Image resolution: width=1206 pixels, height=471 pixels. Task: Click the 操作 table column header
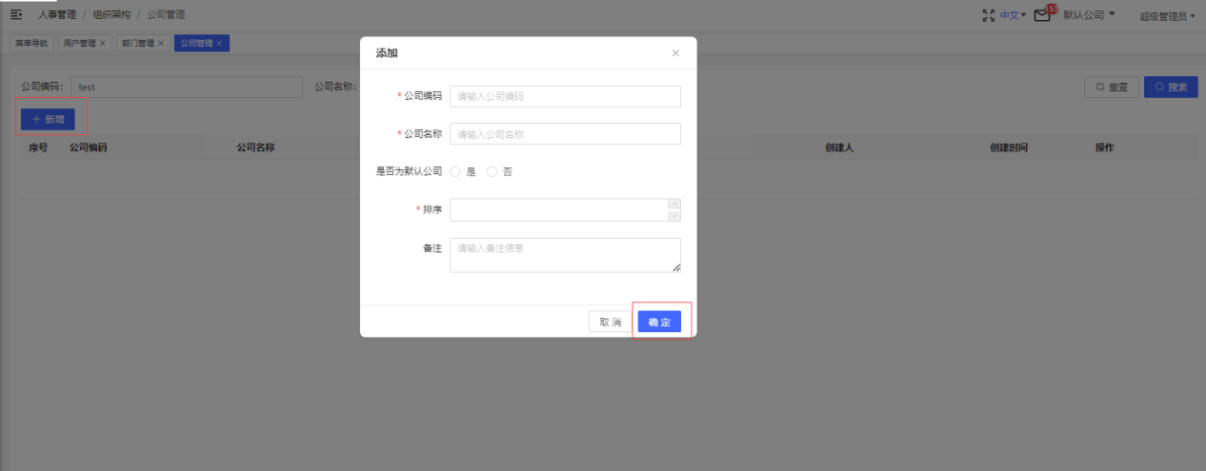(x=1104, y=147)
